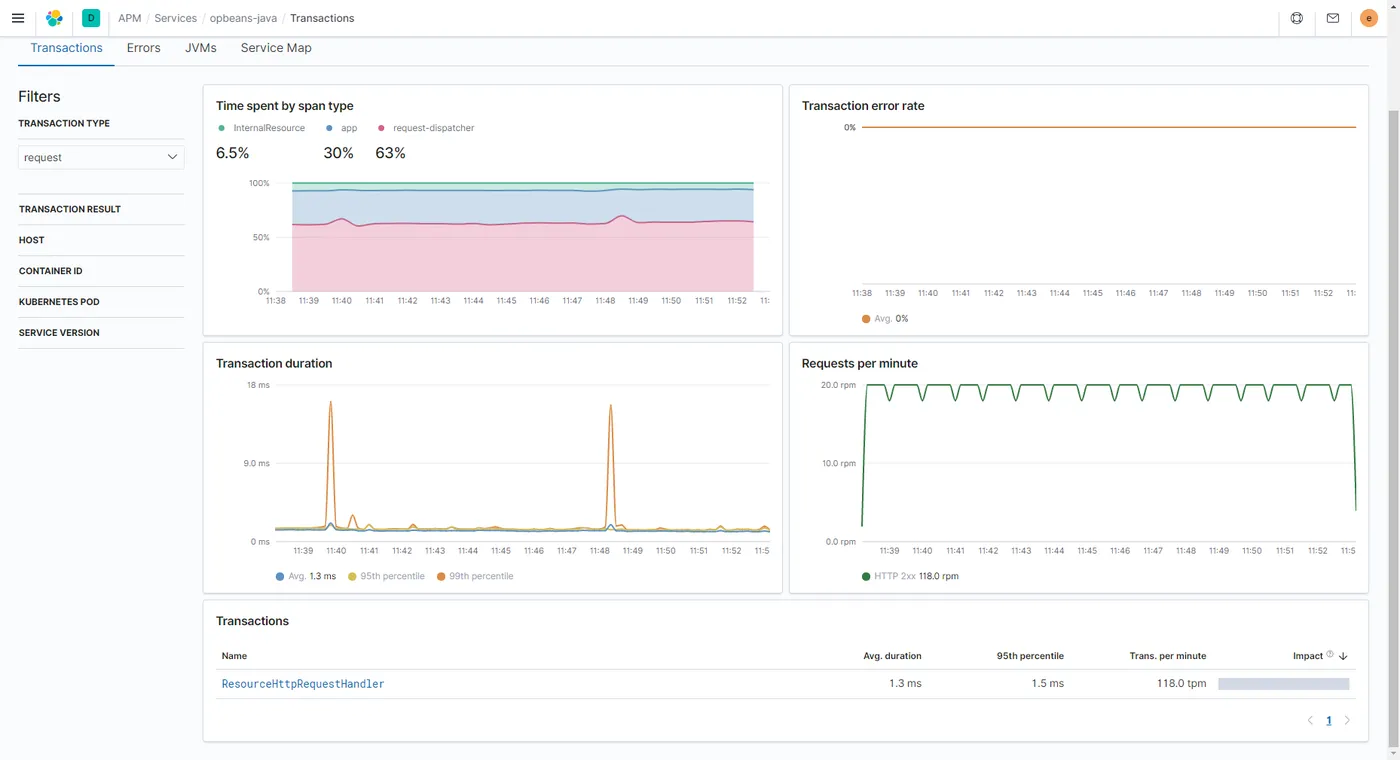Click the 30% app value
The width and height of the screenshot is (1400, 760).
(338, 153)
